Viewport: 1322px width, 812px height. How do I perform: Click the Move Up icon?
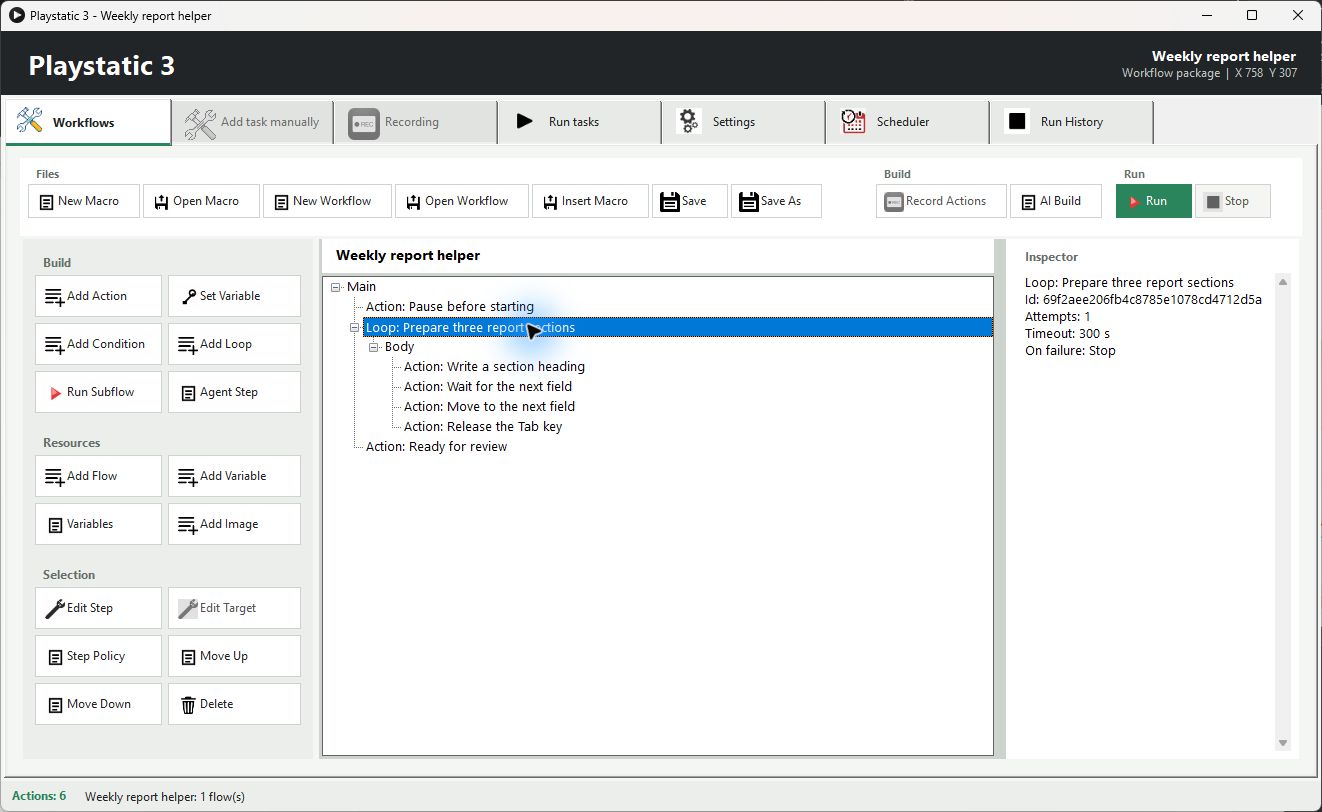(189, 657)
